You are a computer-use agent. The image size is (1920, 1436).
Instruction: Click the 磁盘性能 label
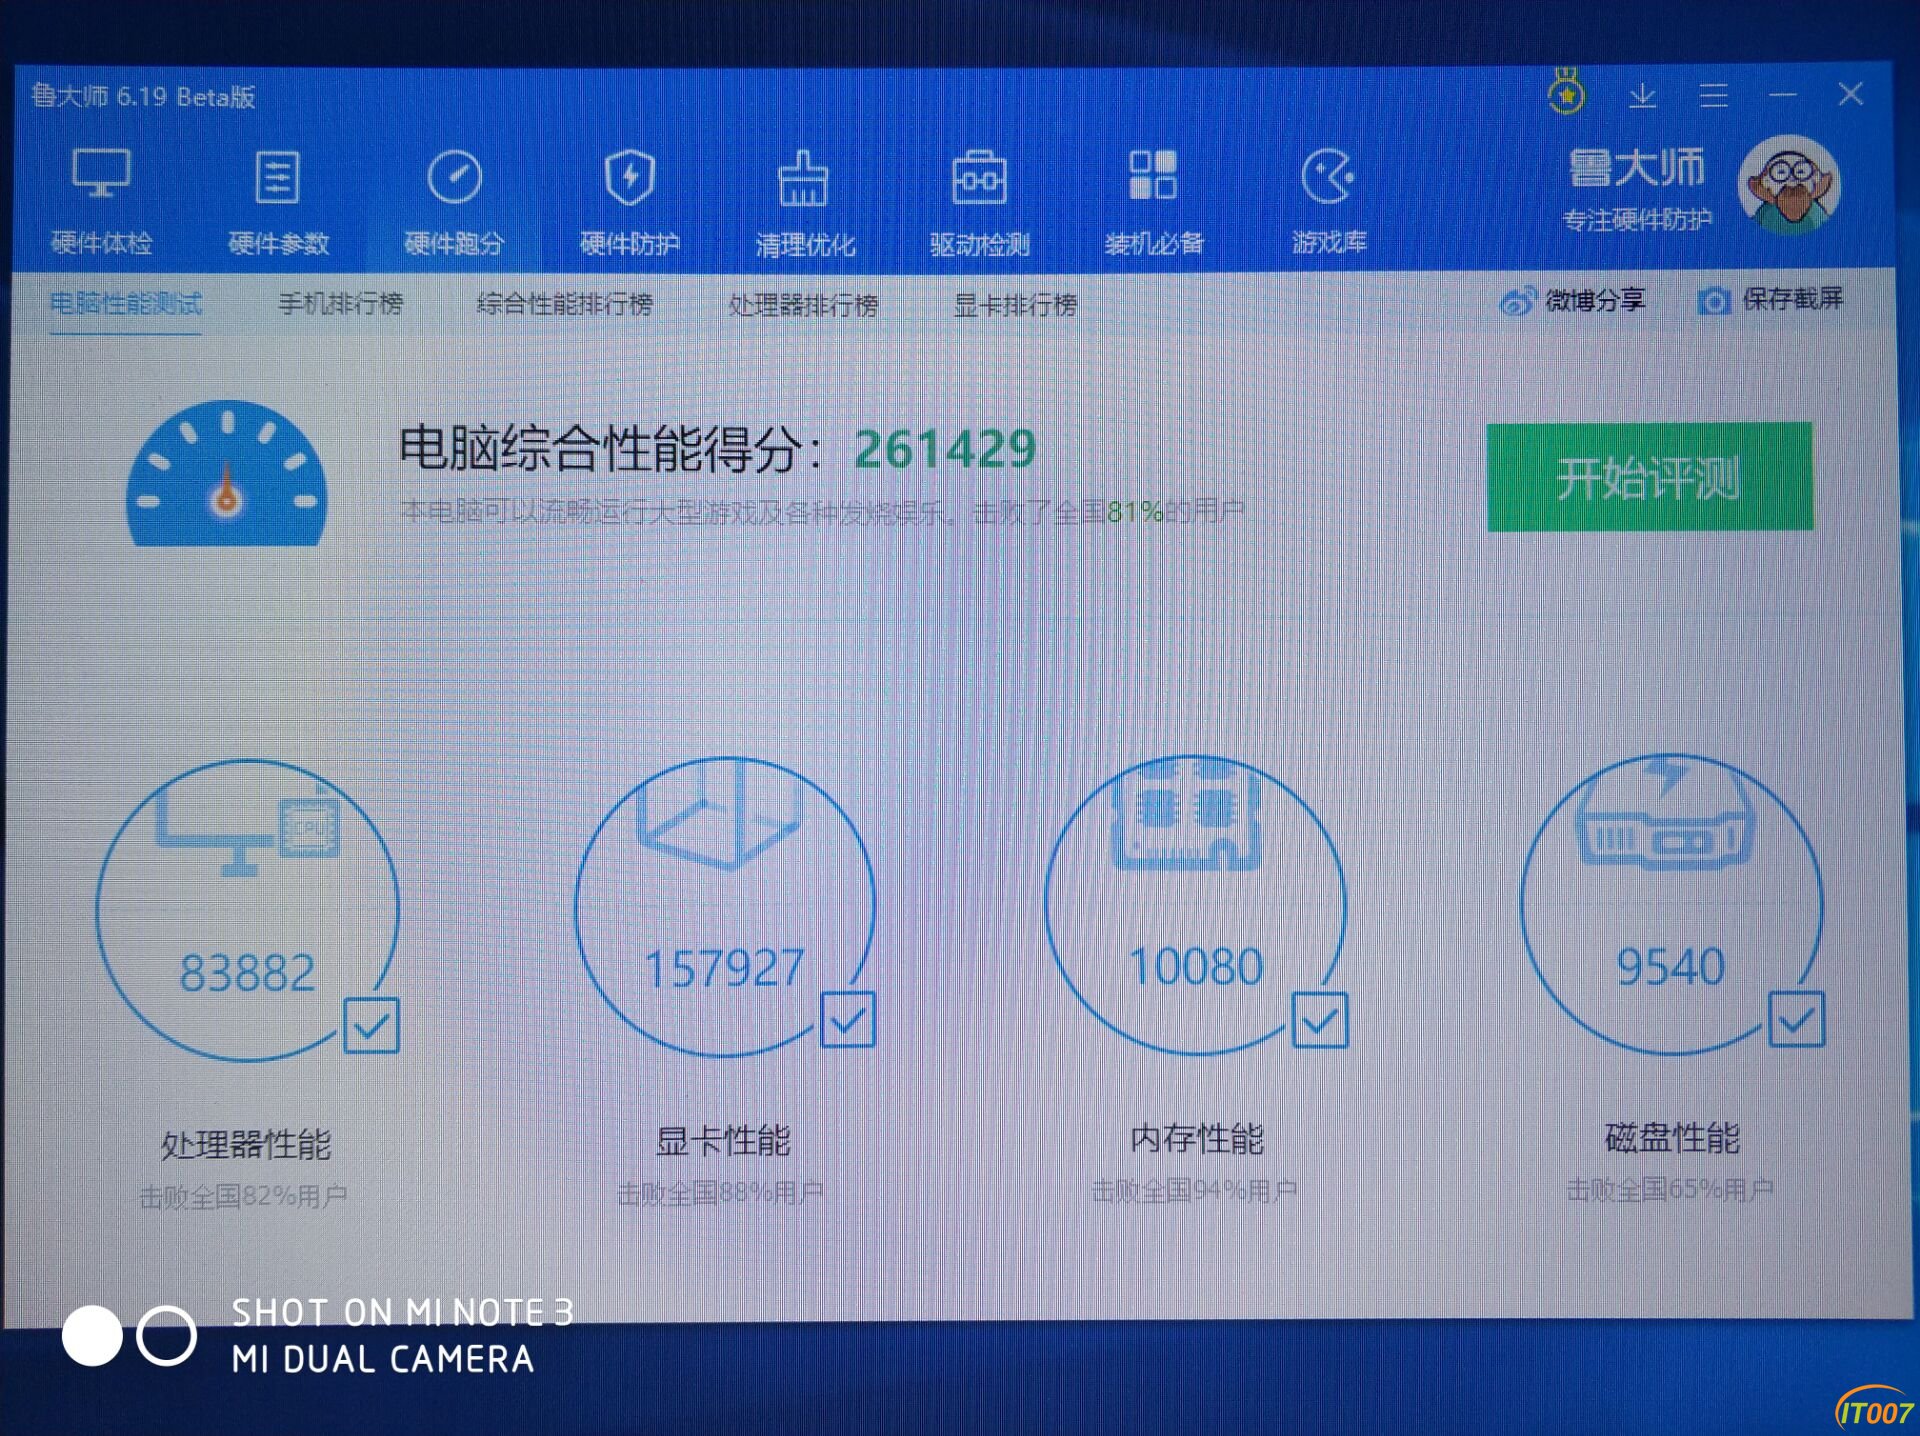(1672, 1138)
